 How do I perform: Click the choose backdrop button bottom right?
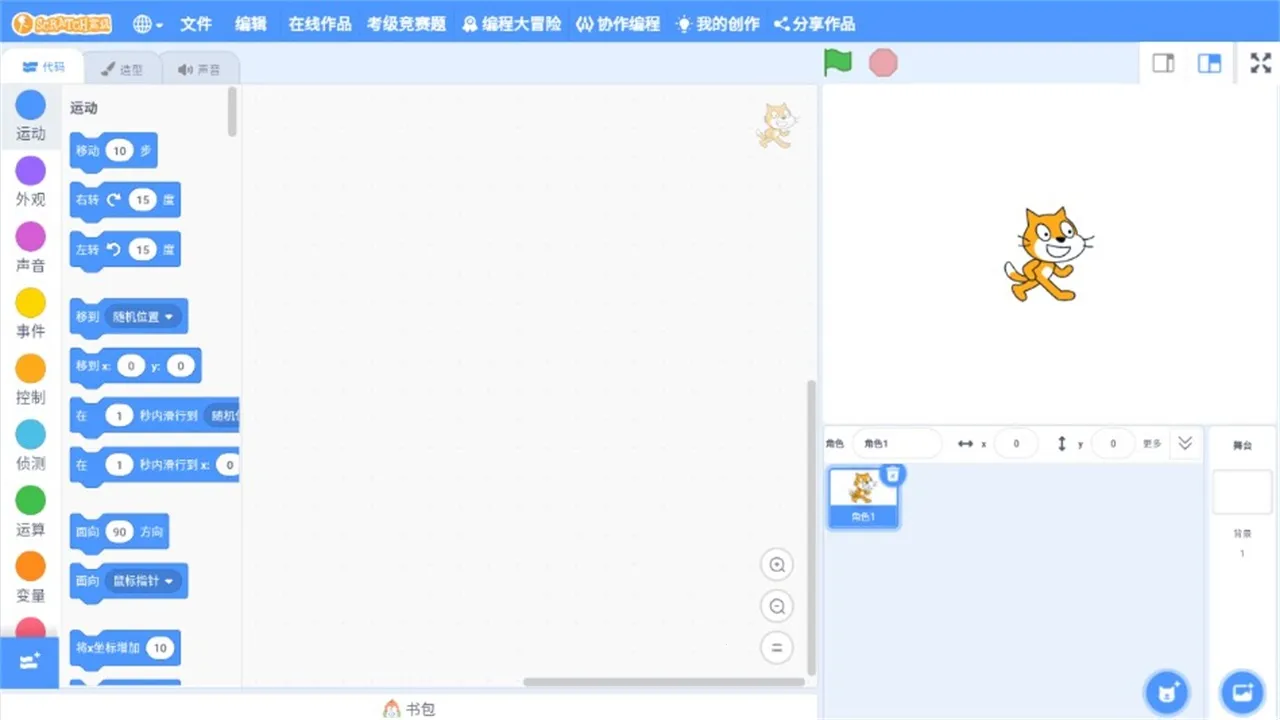[1242, 692]
